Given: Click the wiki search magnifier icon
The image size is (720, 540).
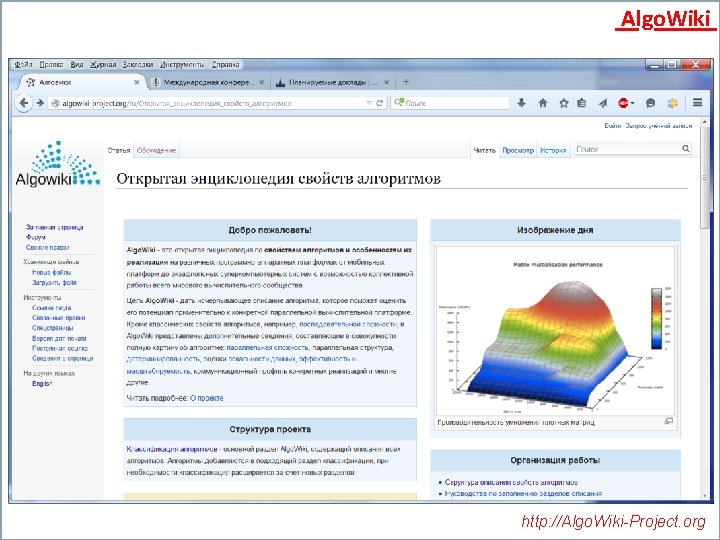Looking at the screenshot, I should click(x=686, y=149).
